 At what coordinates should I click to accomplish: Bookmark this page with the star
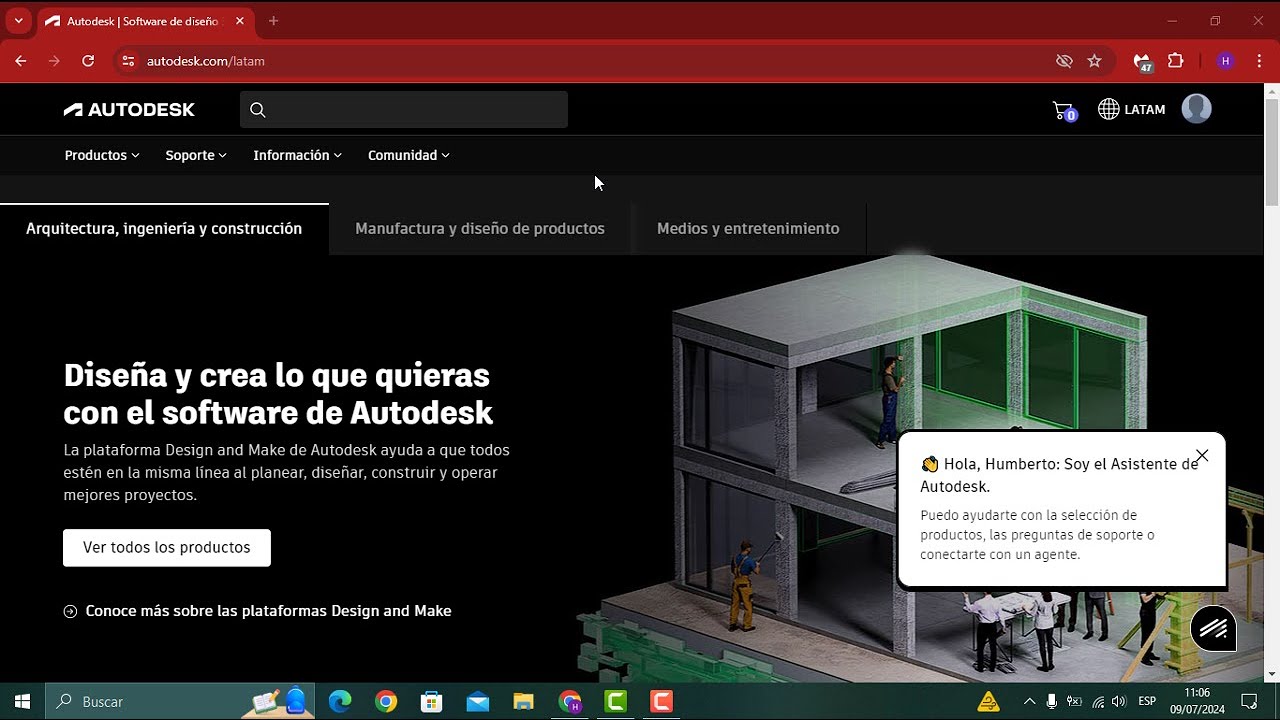1094,61
